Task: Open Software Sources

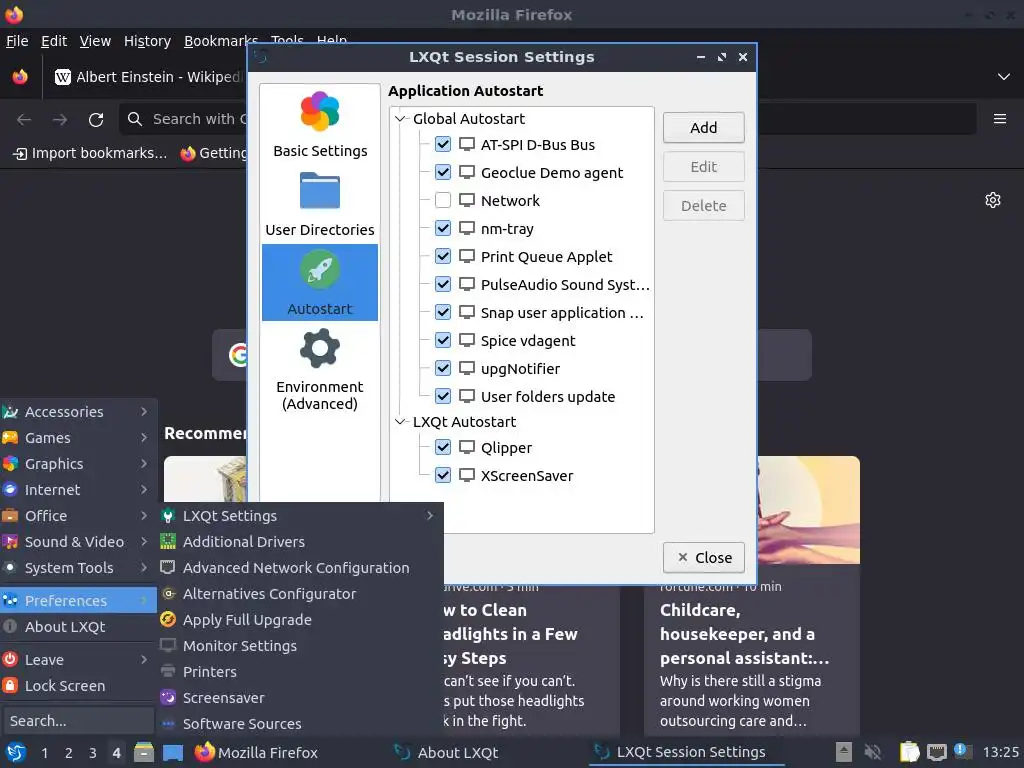Action: [300, 724]
